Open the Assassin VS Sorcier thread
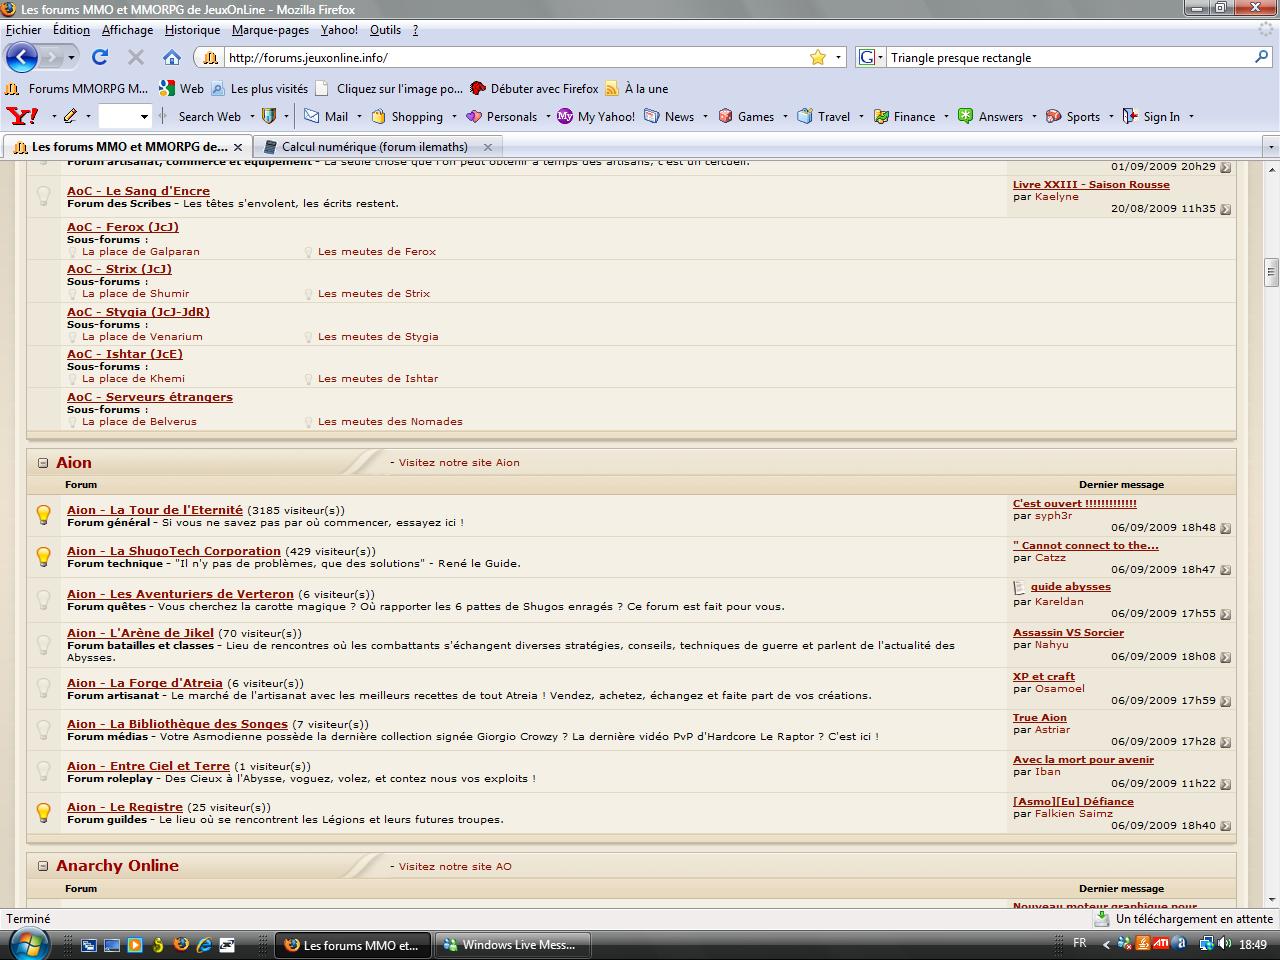Screen dimensions: 1280x960 pos(1068,632)
